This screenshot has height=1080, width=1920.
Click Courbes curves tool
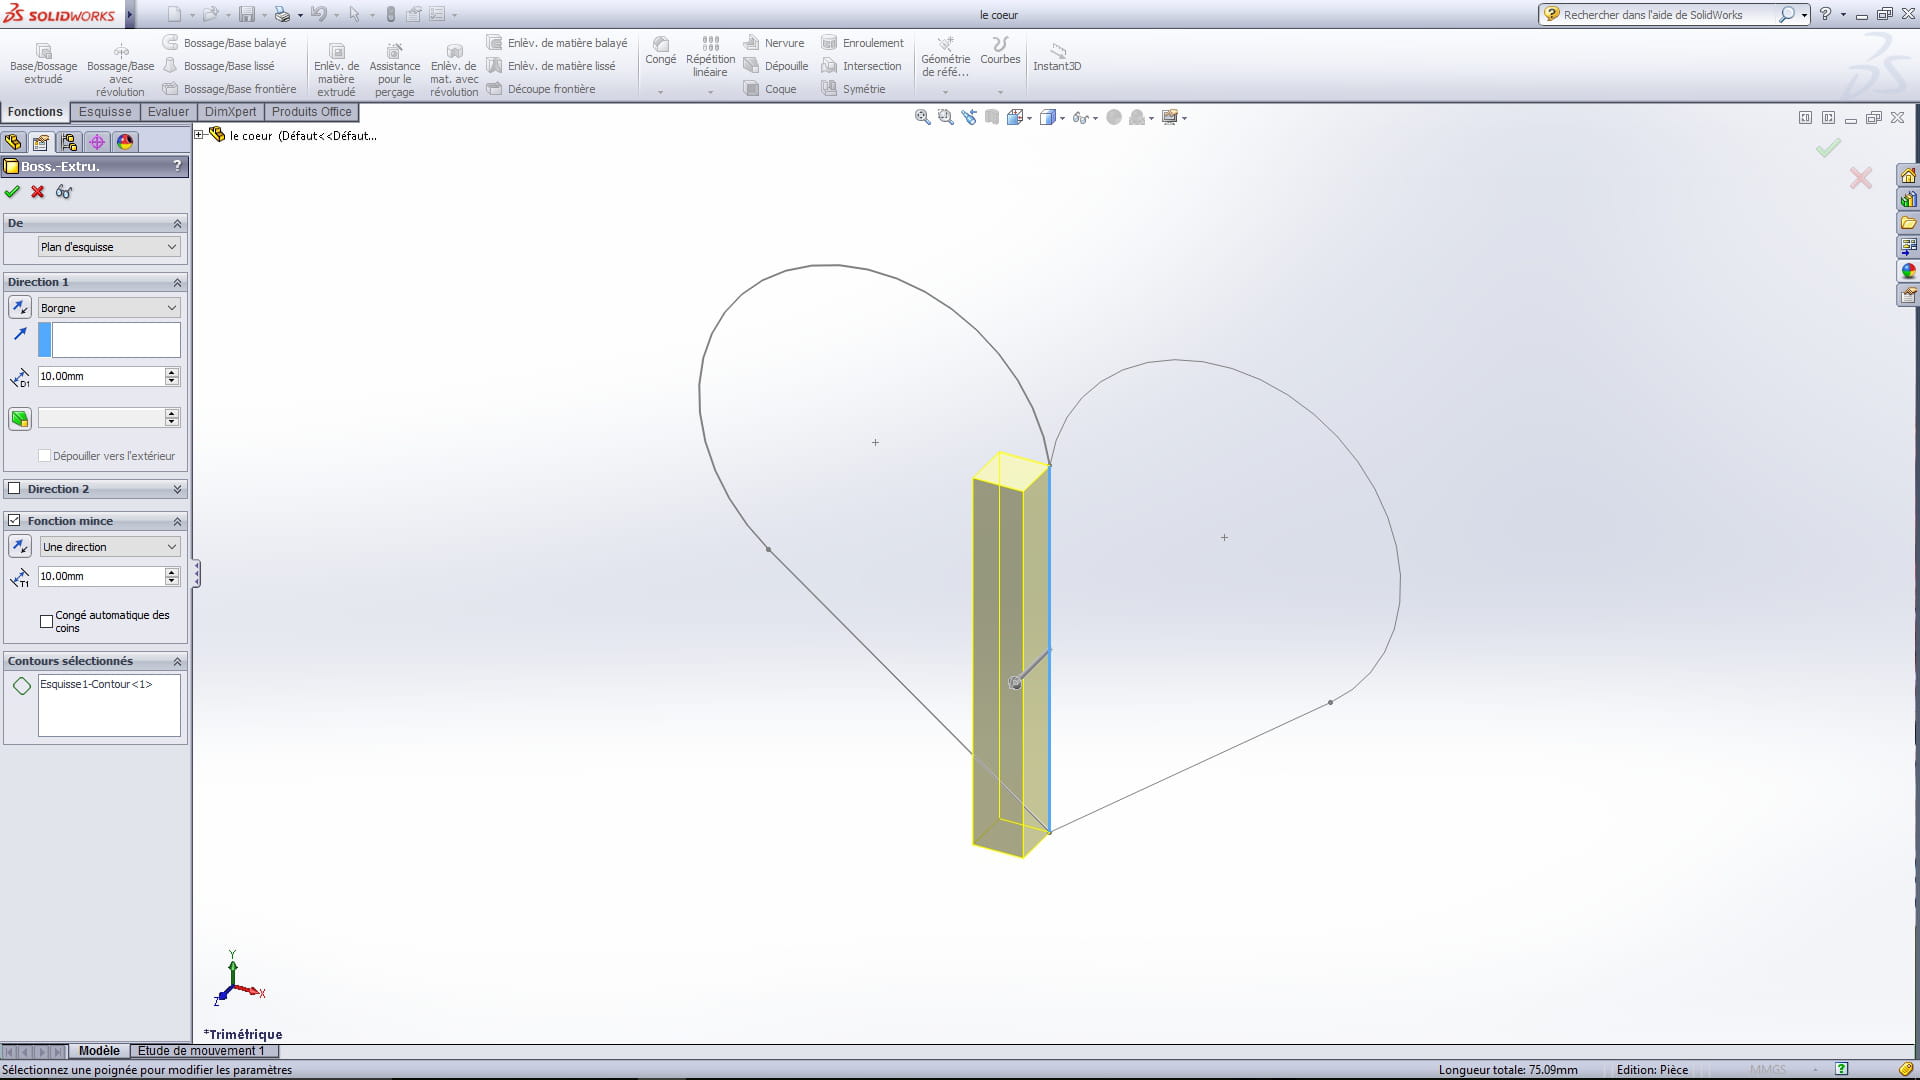coord(1000,51)
